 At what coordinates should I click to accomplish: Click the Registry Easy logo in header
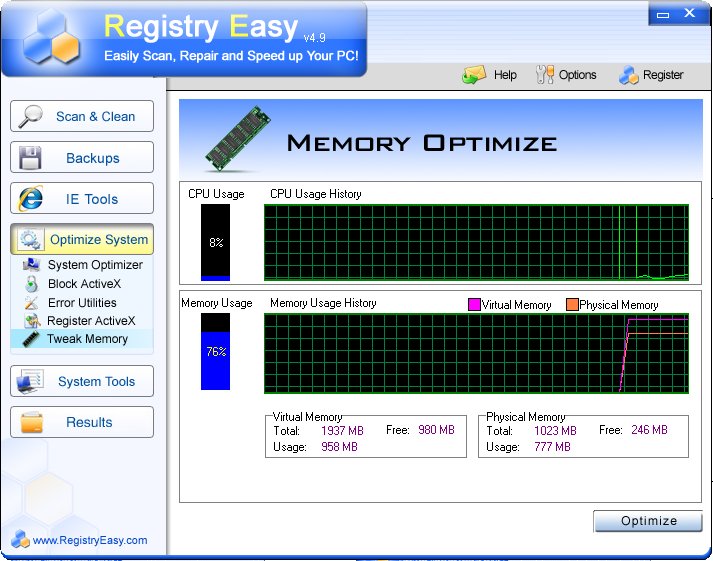coord(51,38)
